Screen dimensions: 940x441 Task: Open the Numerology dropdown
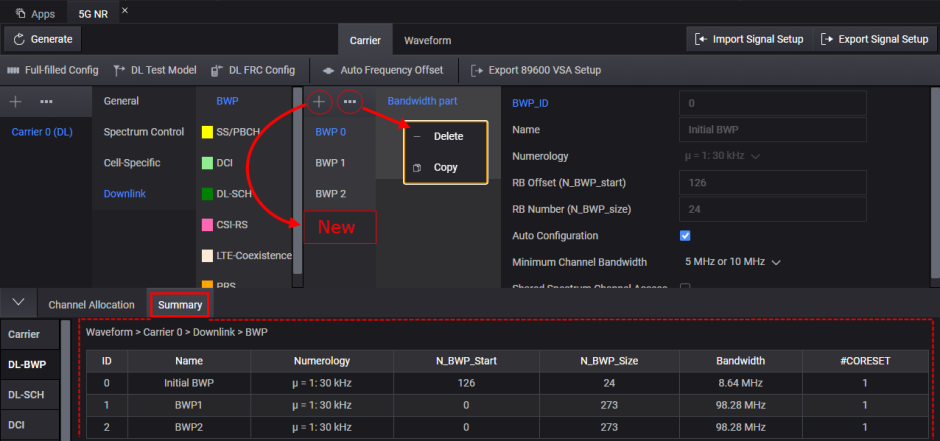722,156
